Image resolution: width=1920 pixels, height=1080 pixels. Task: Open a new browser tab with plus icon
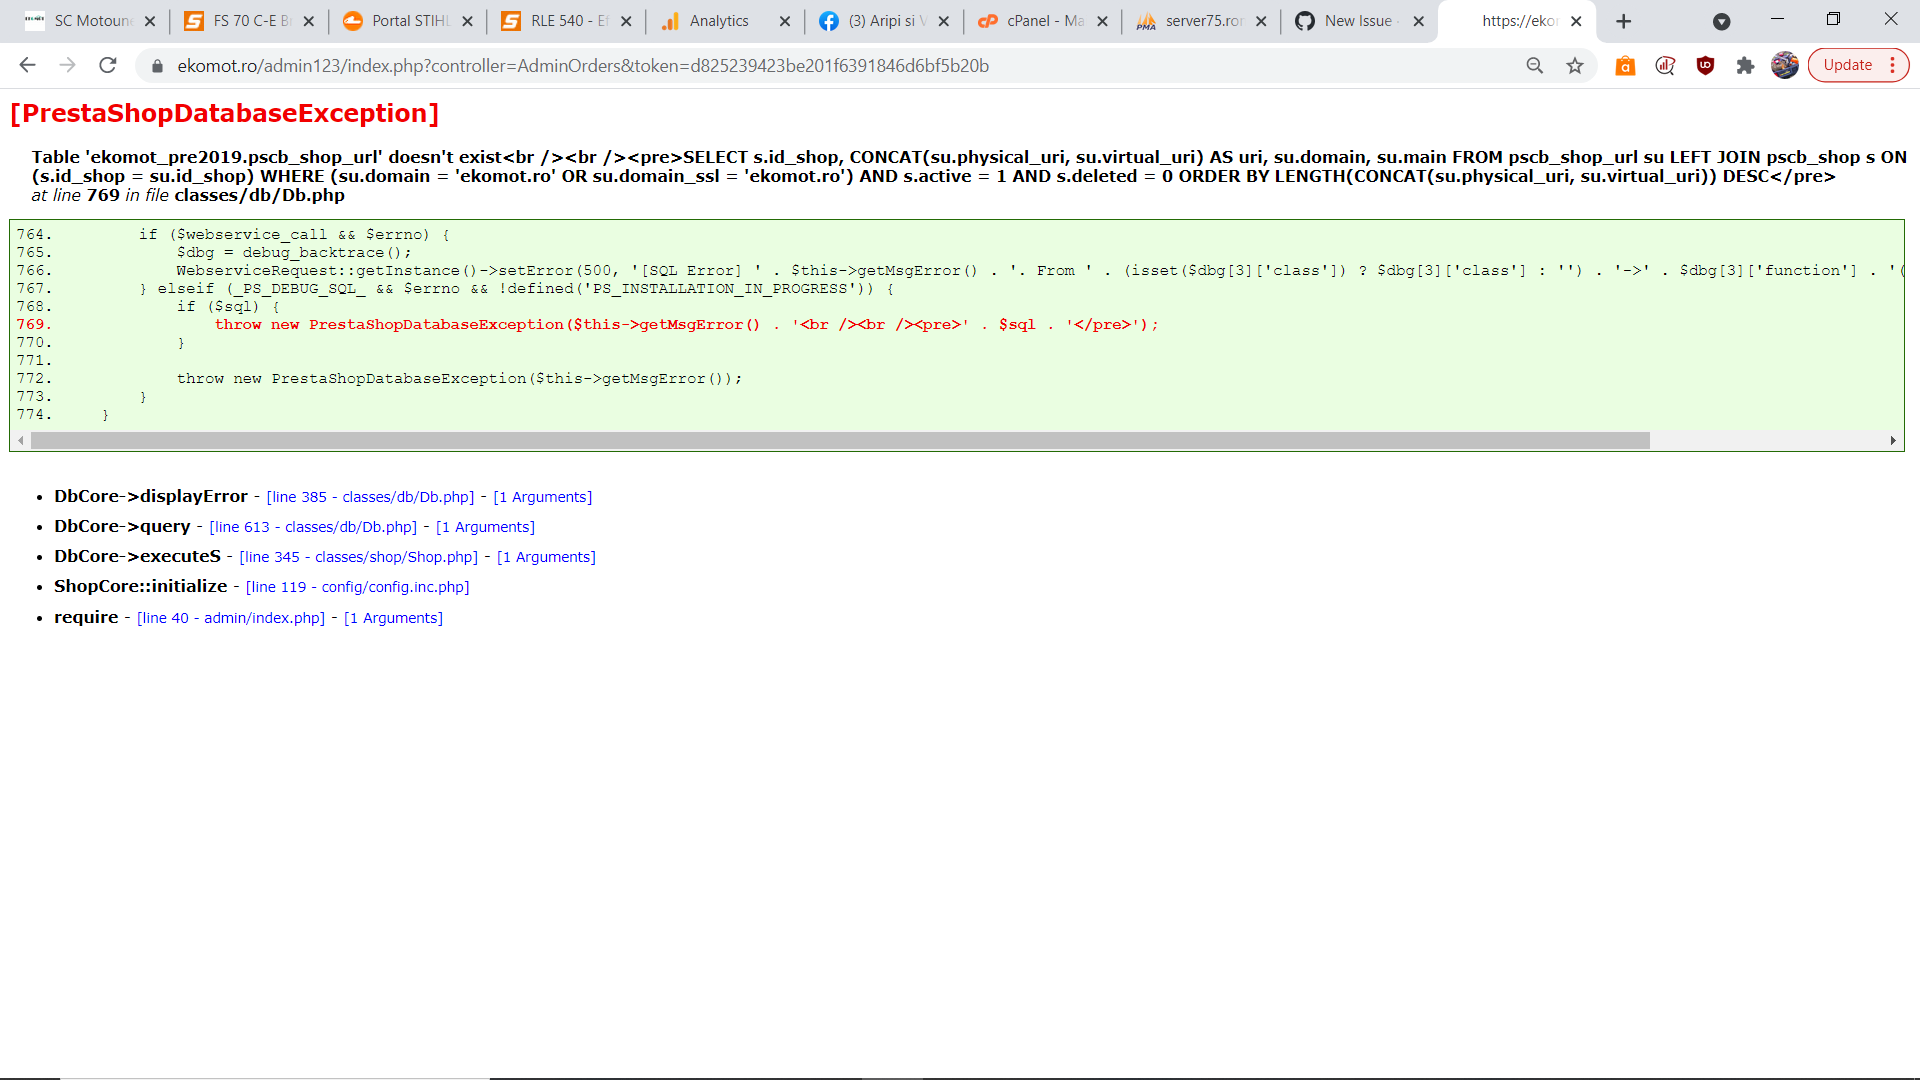point(1623,21)
